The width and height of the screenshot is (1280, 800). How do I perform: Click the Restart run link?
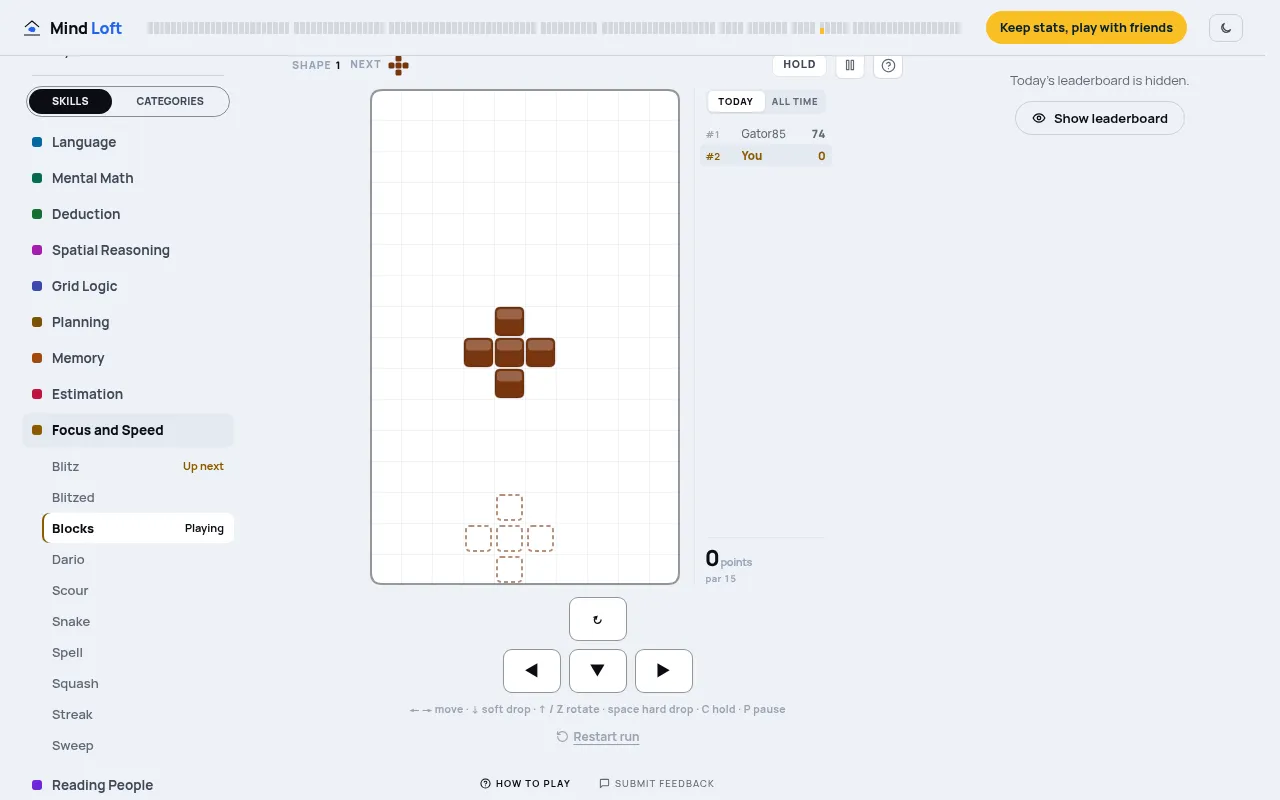pos(598,737)
